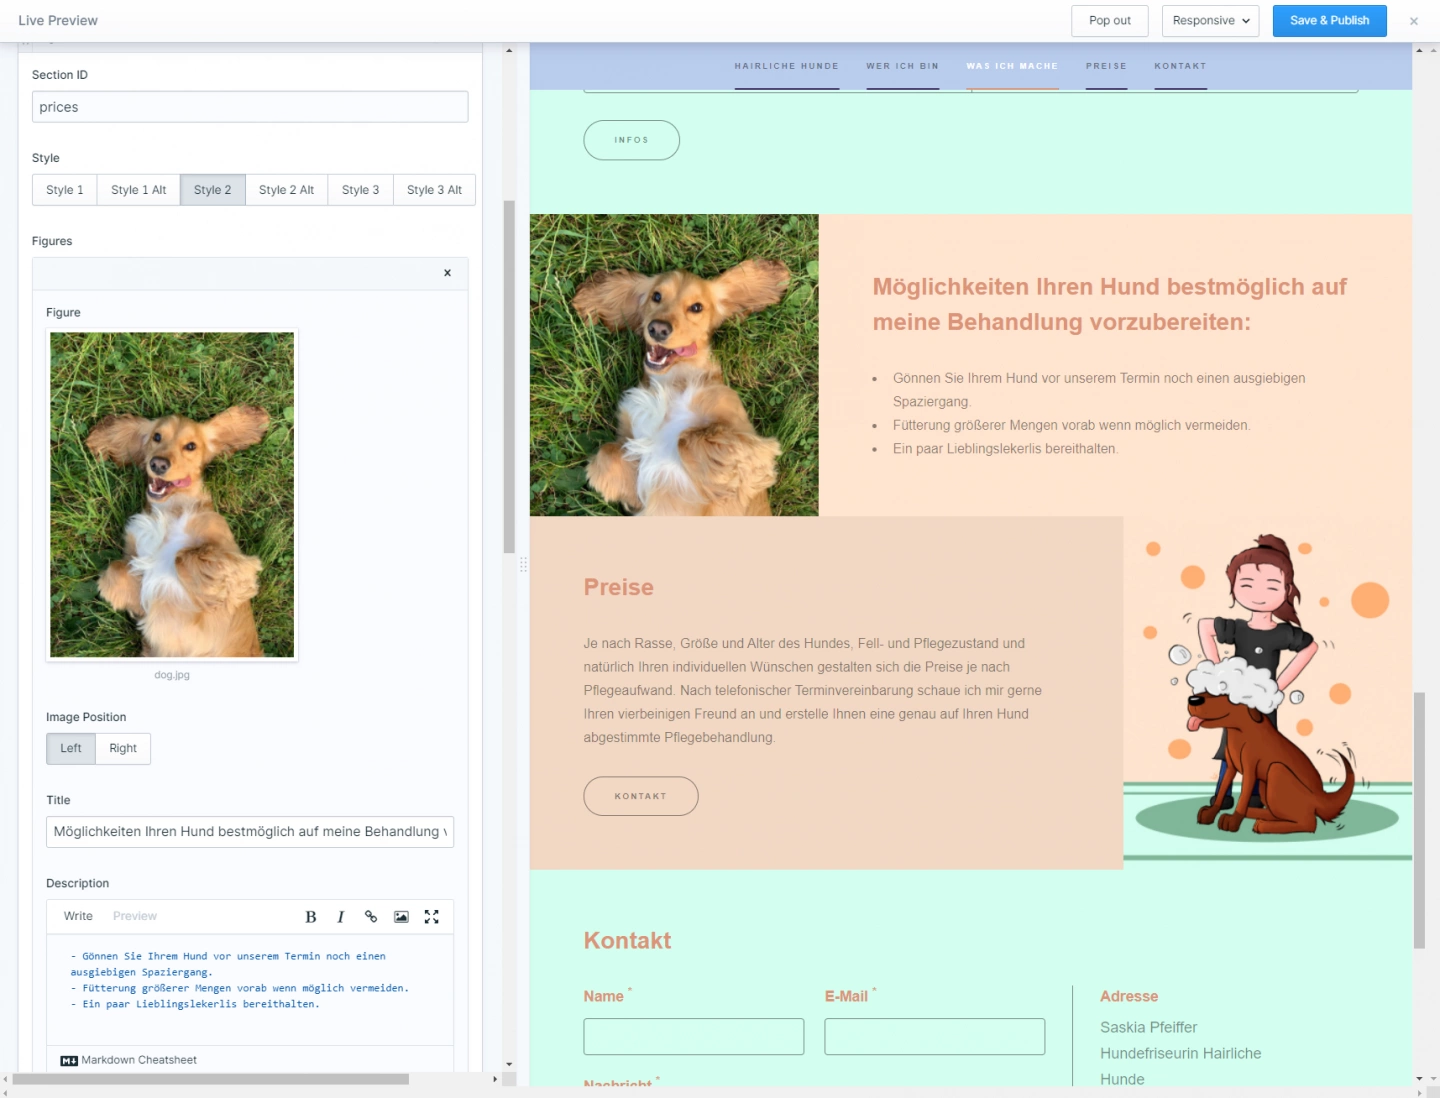Close the Live Preview window
1440x1098 pixels.
pyautogui.click(x=1413, y=21)
